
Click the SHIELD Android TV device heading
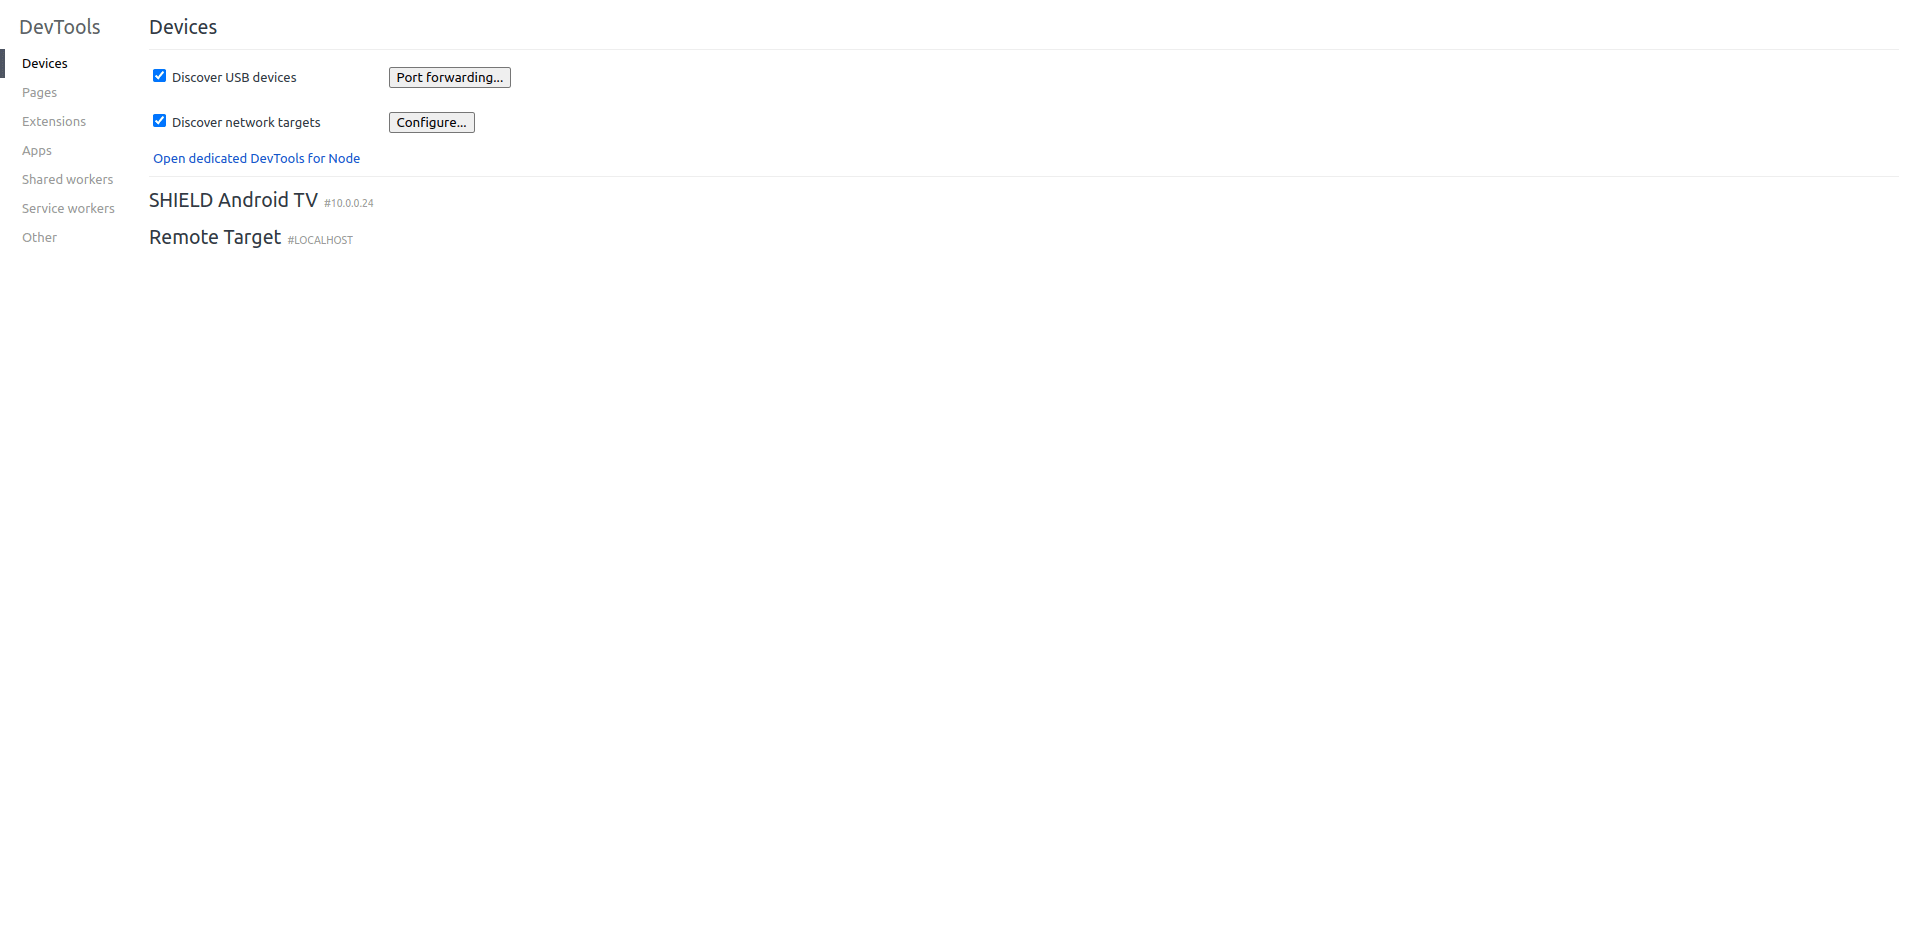(233, 200)
